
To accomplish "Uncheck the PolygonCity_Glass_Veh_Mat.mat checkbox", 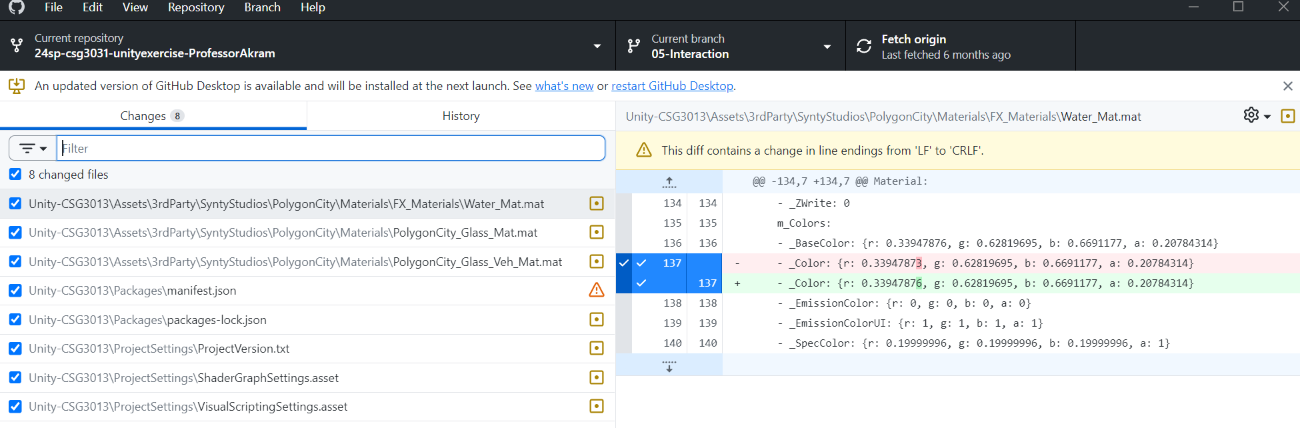I will (14, 261).
